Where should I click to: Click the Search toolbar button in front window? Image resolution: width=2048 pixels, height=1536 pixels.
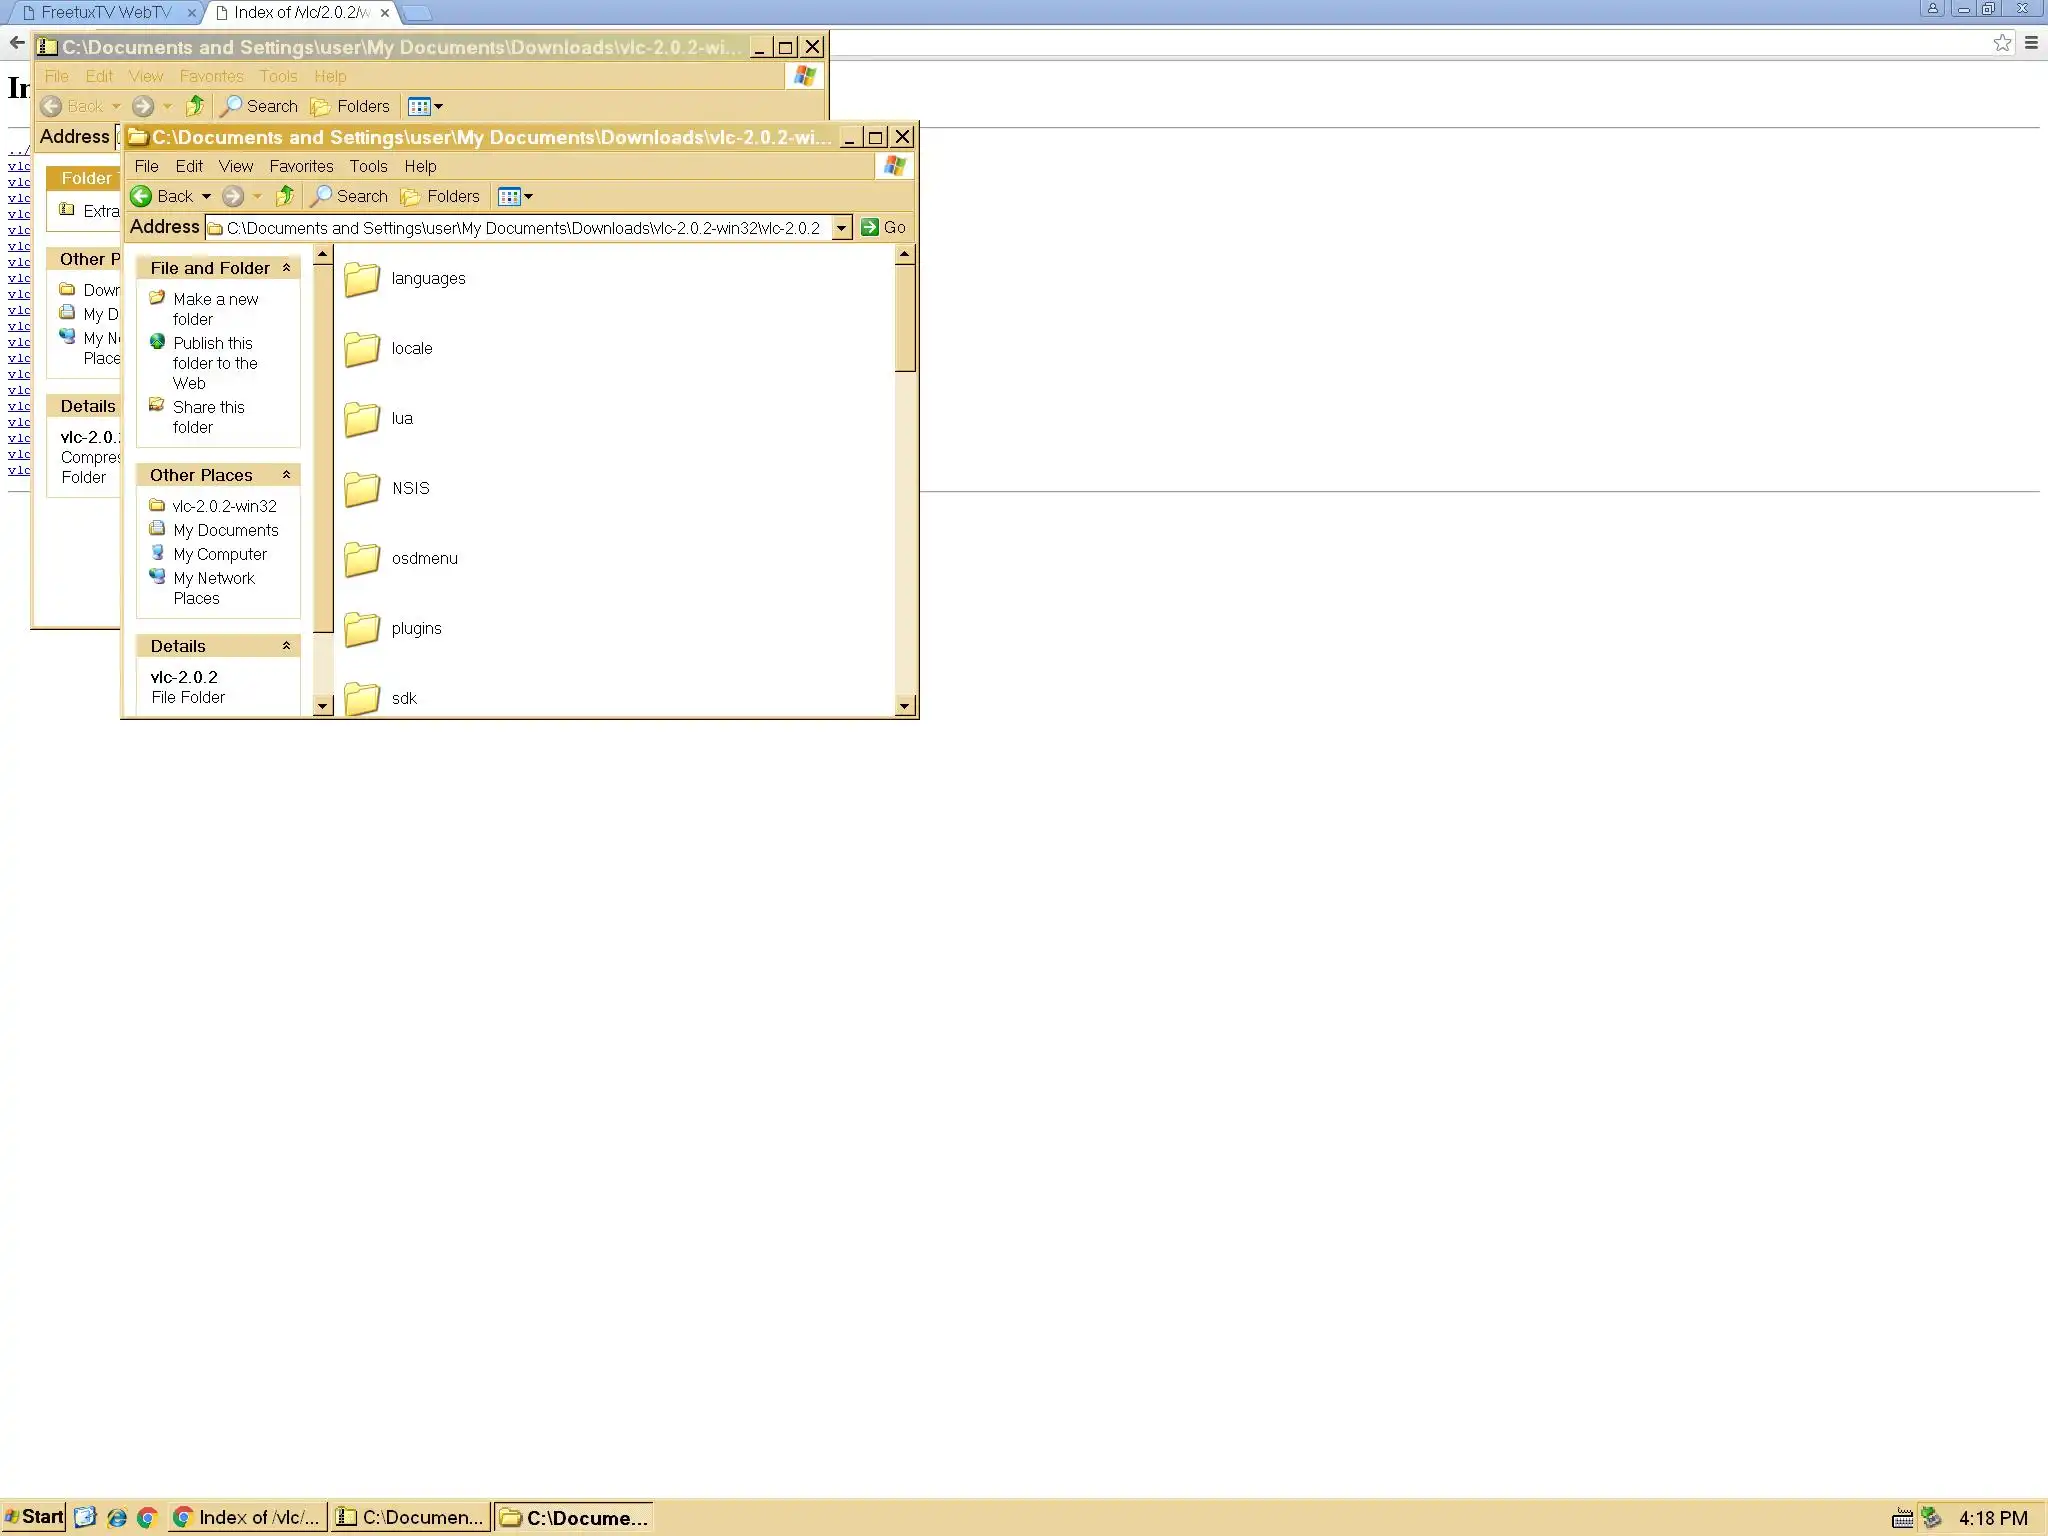pyautogui.click(x=349, y=196)
